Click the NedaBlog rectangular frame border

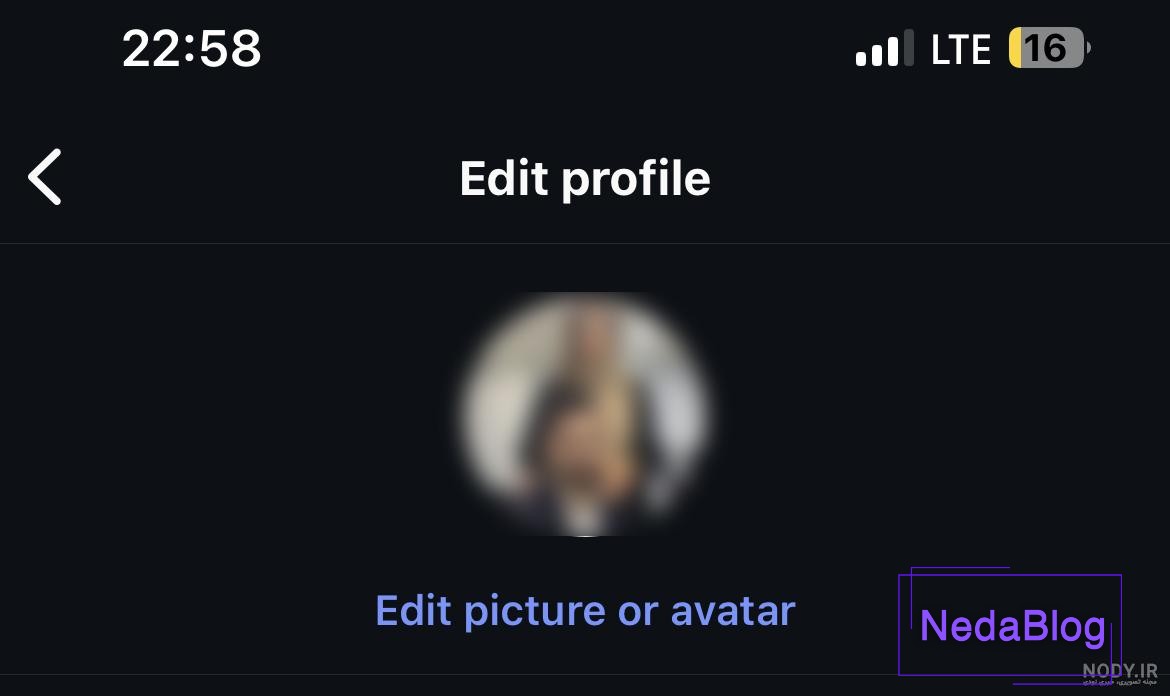(1010, 575)
